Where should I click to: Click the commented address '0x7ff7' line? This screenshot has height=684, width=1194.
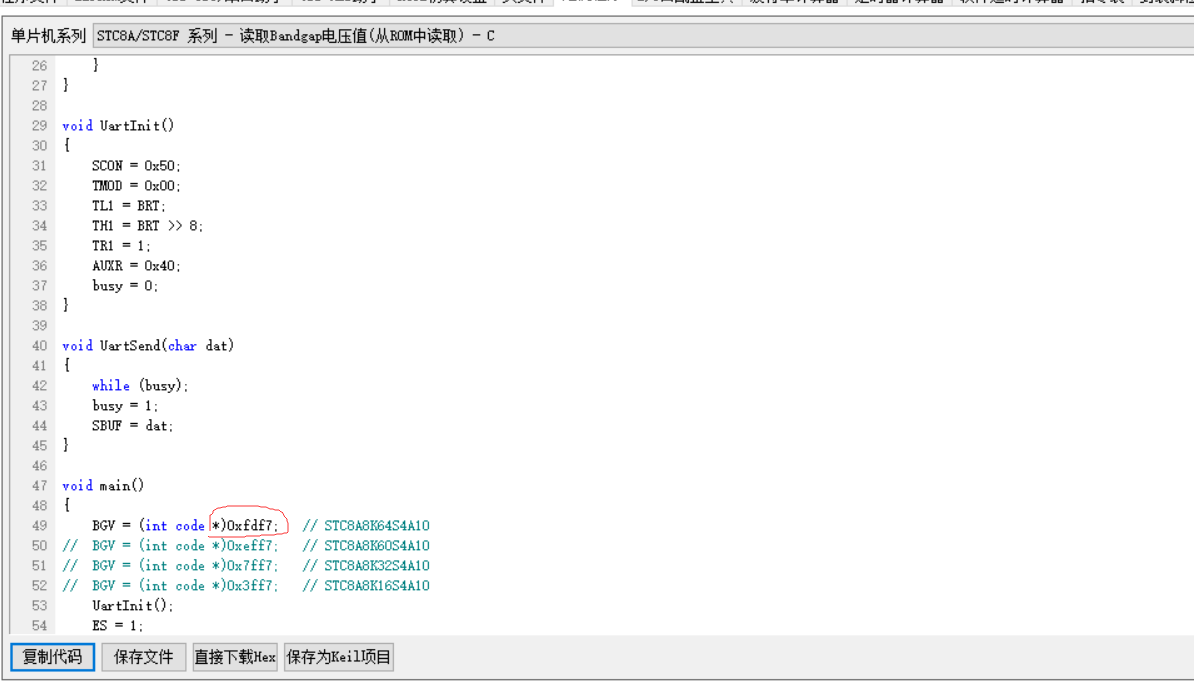[171, 566]
